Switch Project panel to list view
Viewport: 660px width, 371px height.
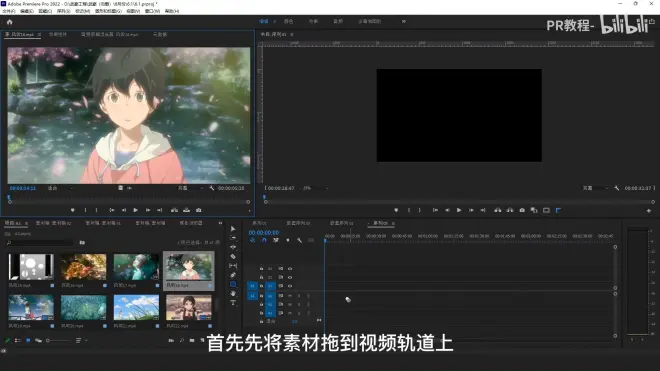click(18, 340)
